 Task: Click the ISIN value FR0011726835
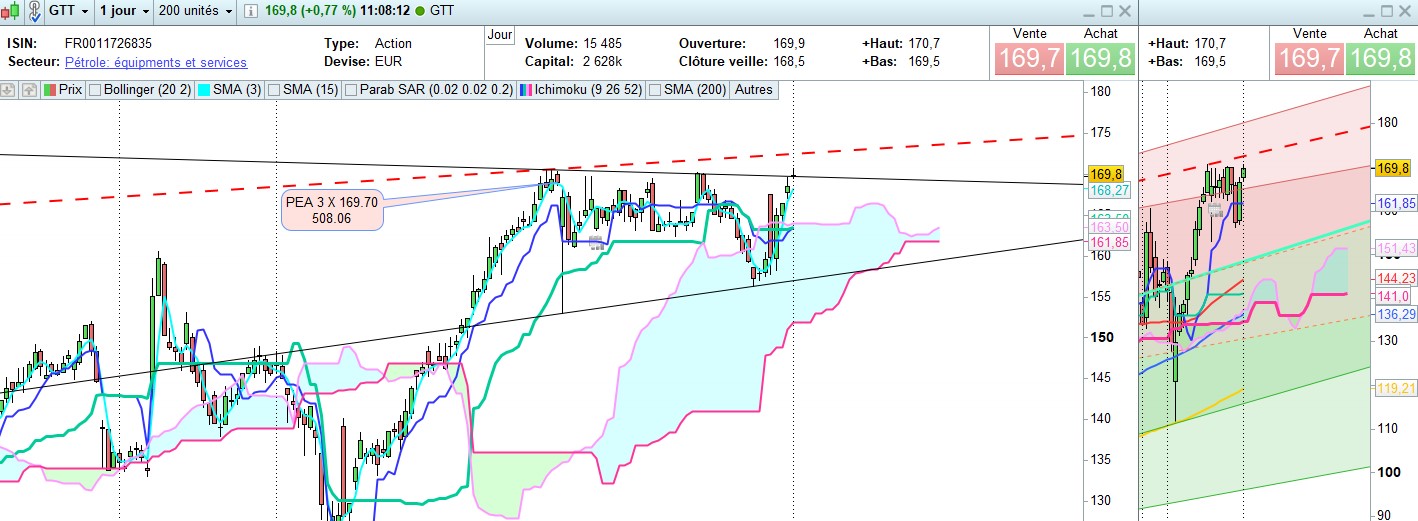click(108, 44)
